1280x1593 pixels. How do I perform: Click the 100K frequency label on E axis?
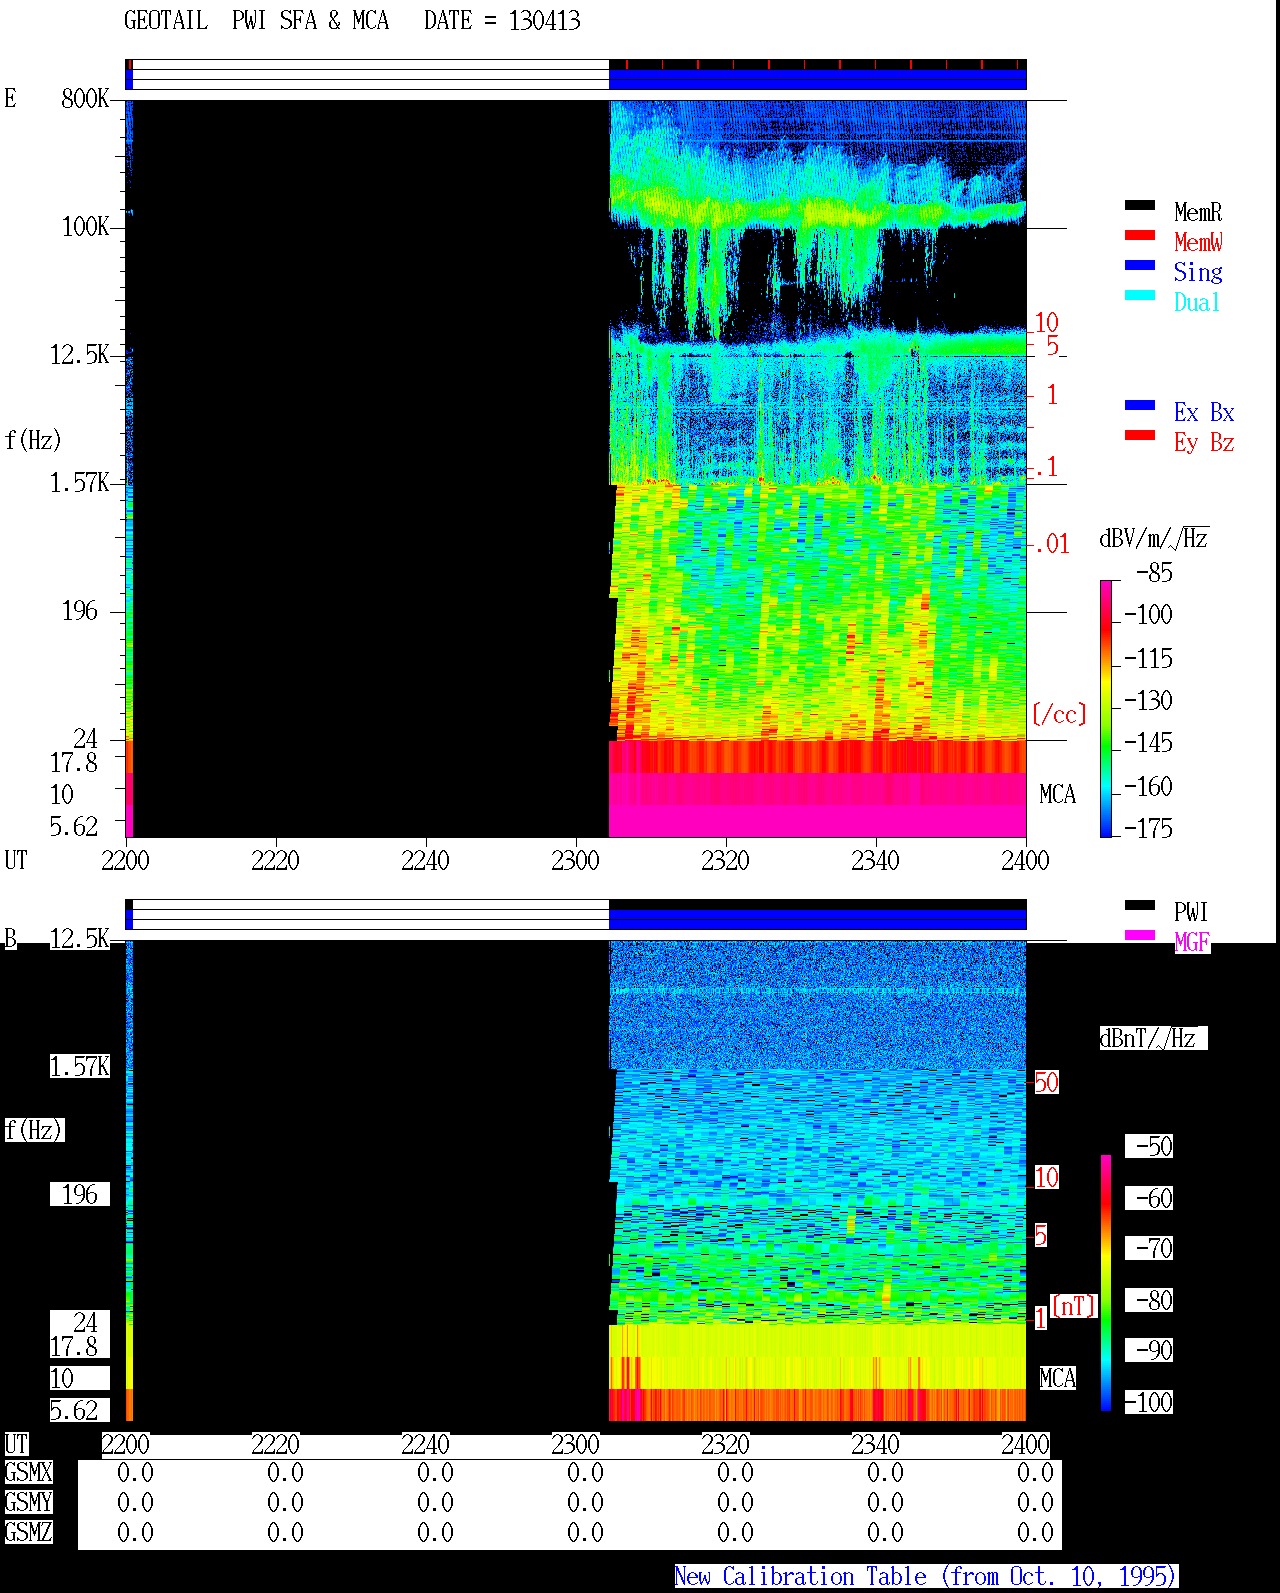pos(86,227)
